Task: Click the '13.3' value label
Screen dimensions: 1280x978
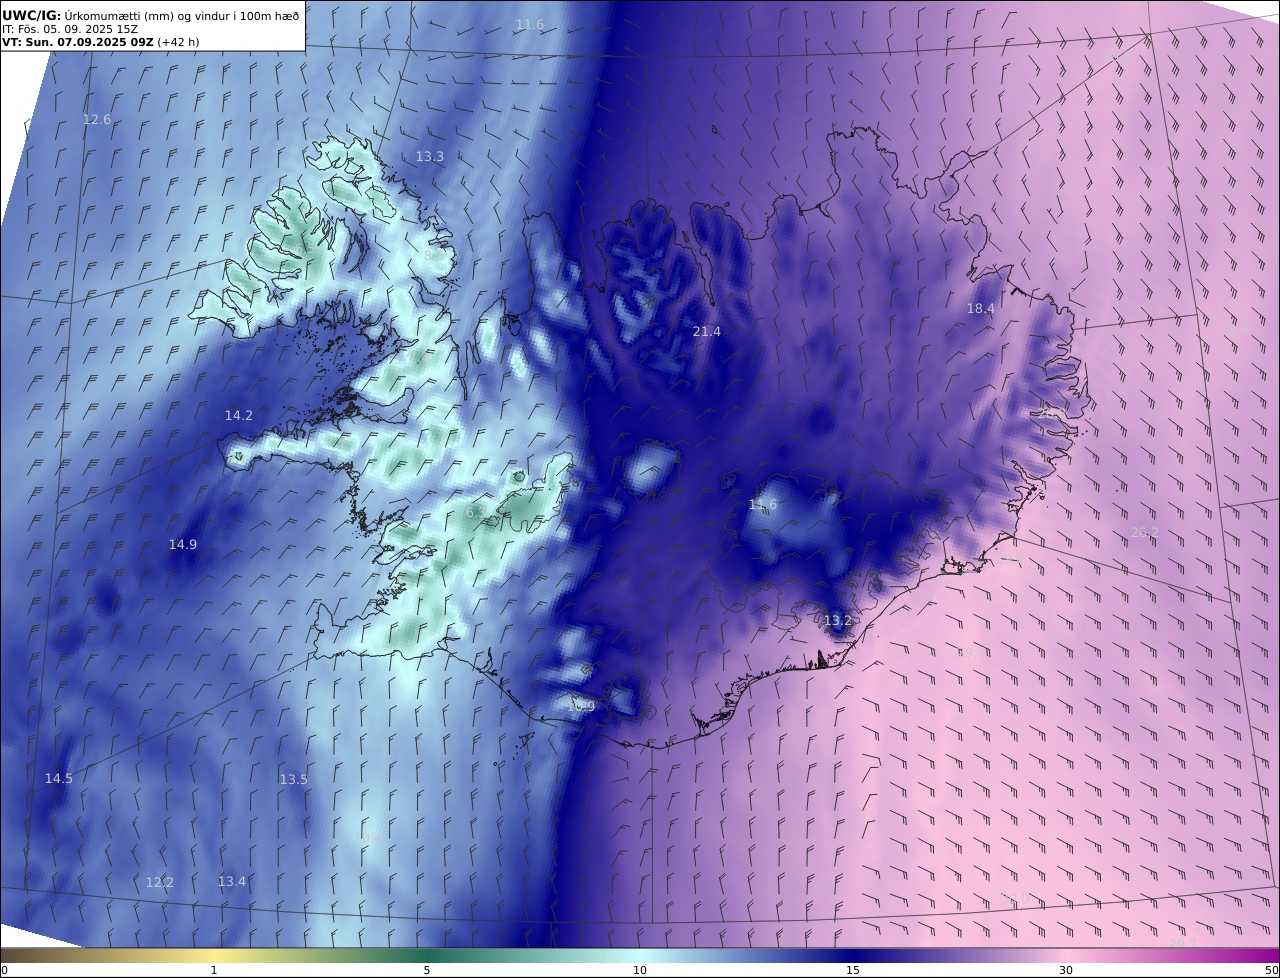Action: 430,157
